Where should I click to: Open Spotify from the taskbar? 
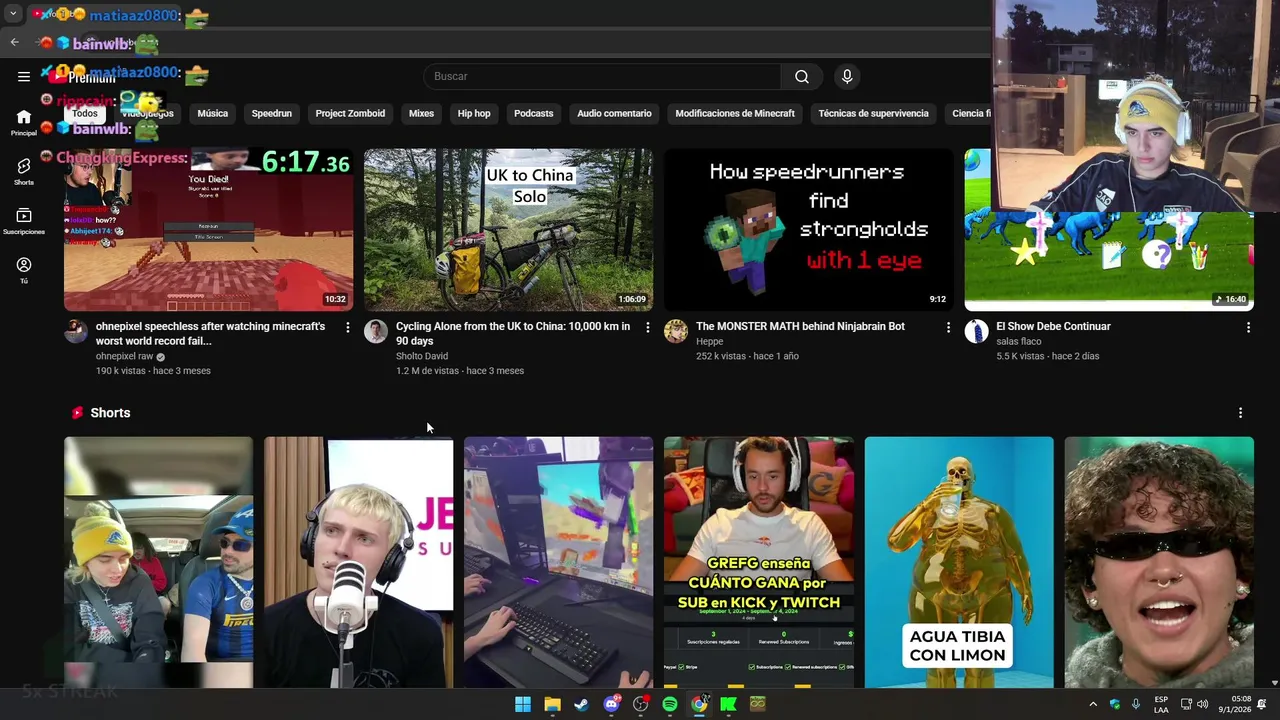point(670,704)
